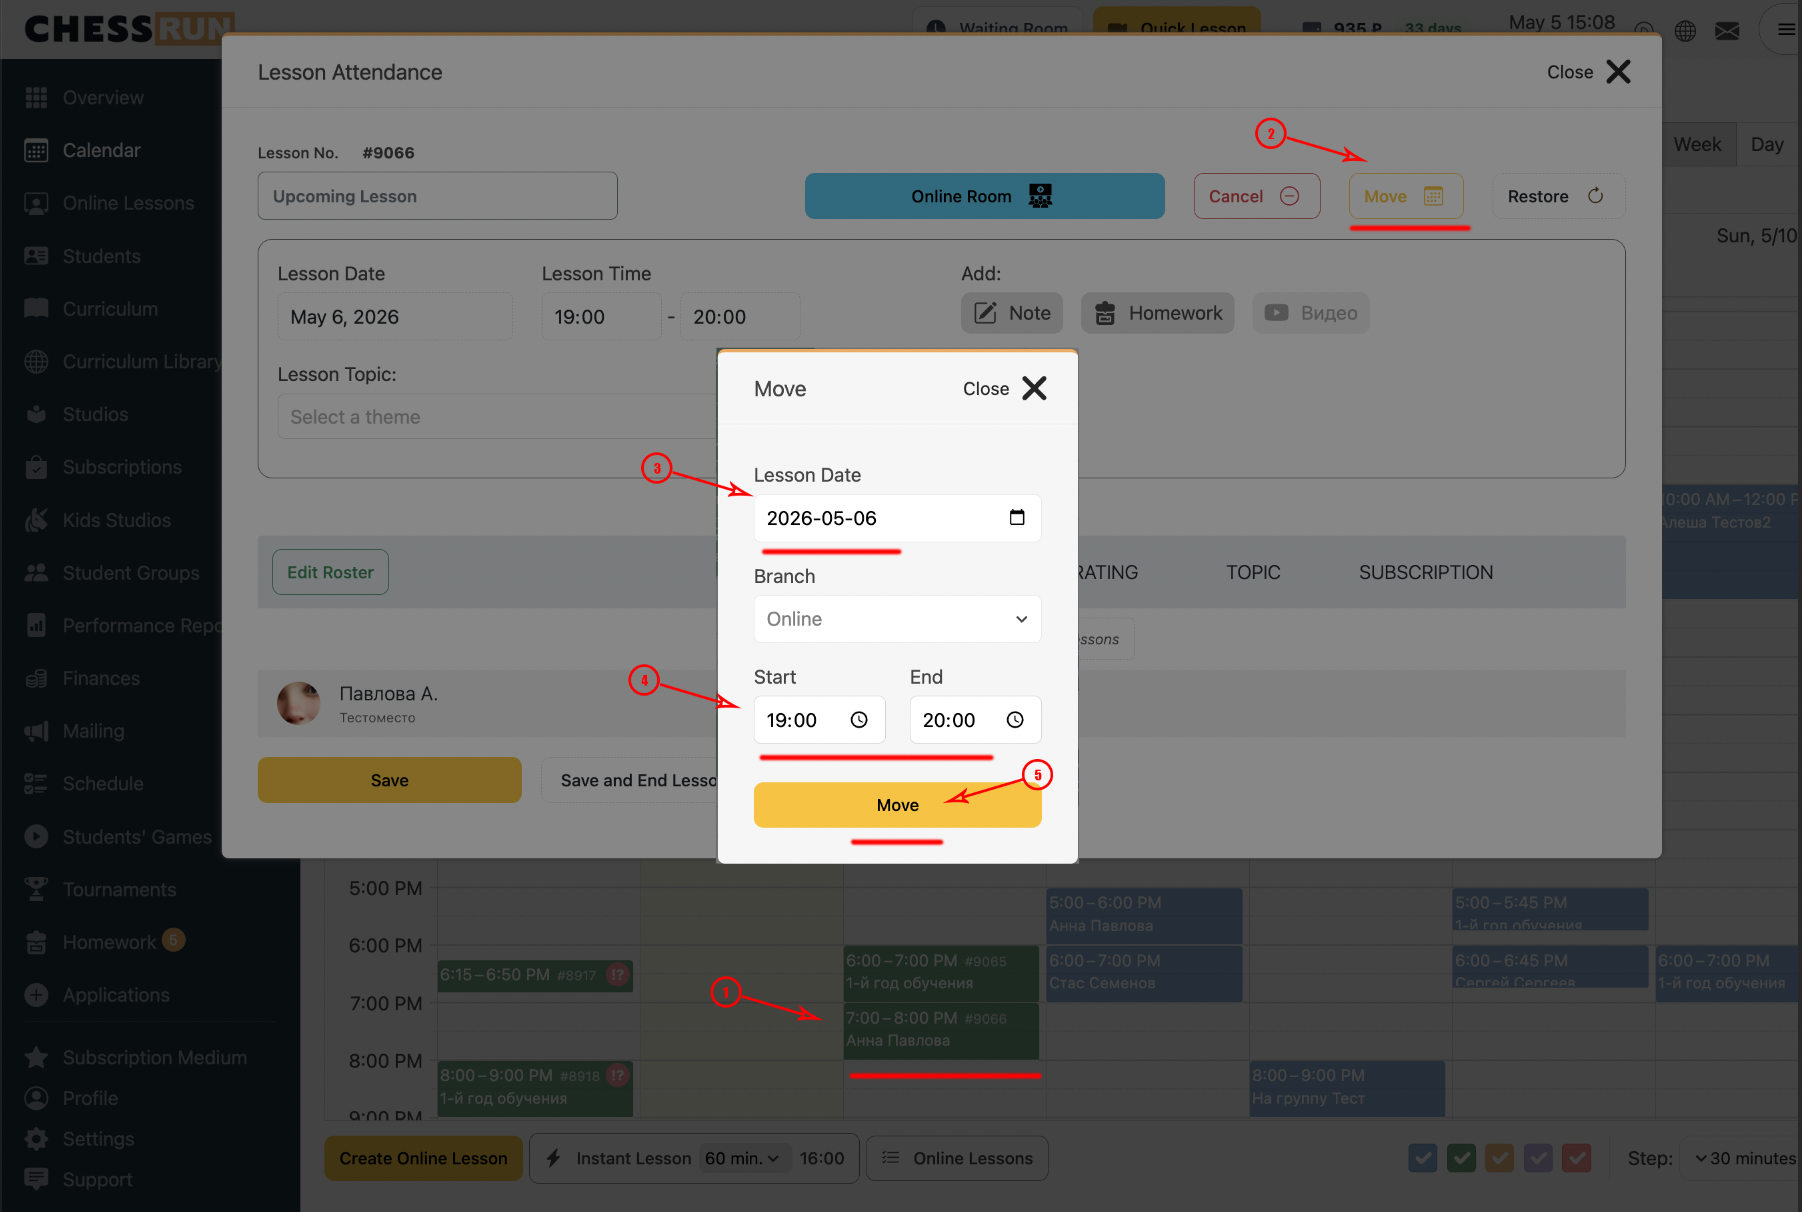Image resolution: width=1802 pixels, height=1212 pixels.
Task: Open the 7:00–8:00 PM lesson #9066 event
Action: [x=941, y=1030]
